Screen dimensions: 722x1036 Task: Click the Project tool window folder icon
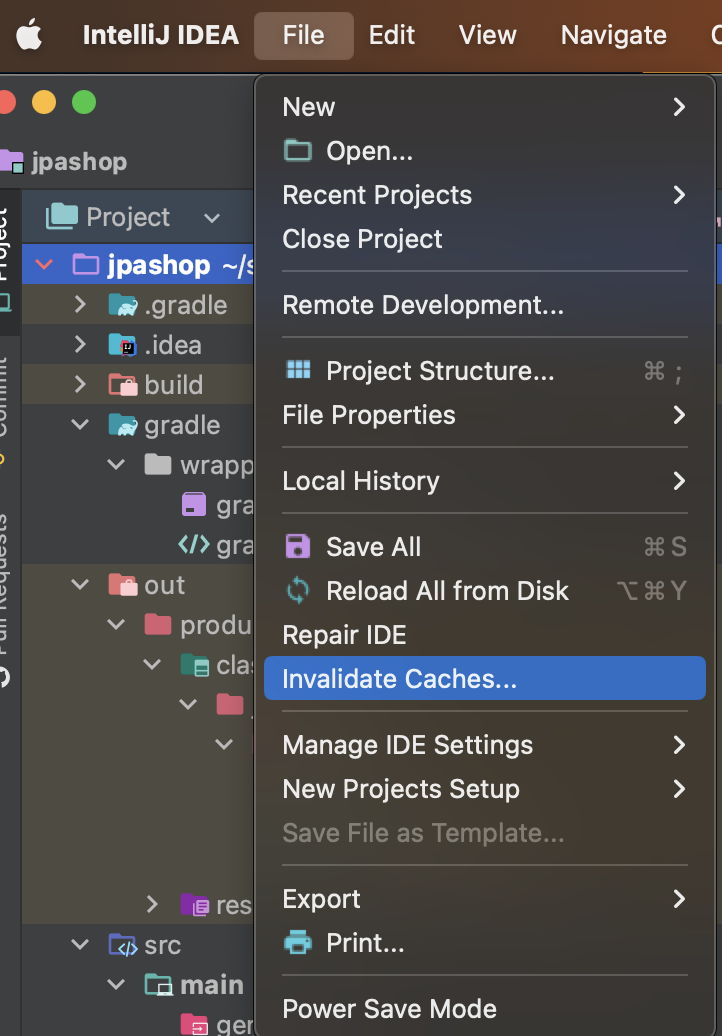click(x=61, y=217)
